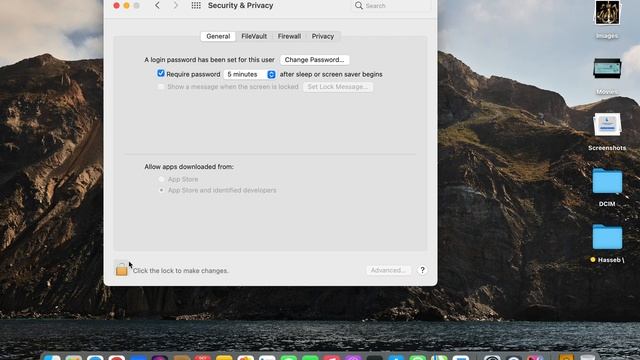Screen dimensions: 640x360
Task: Switch to the Firewall tab
Action: [289, 36]
